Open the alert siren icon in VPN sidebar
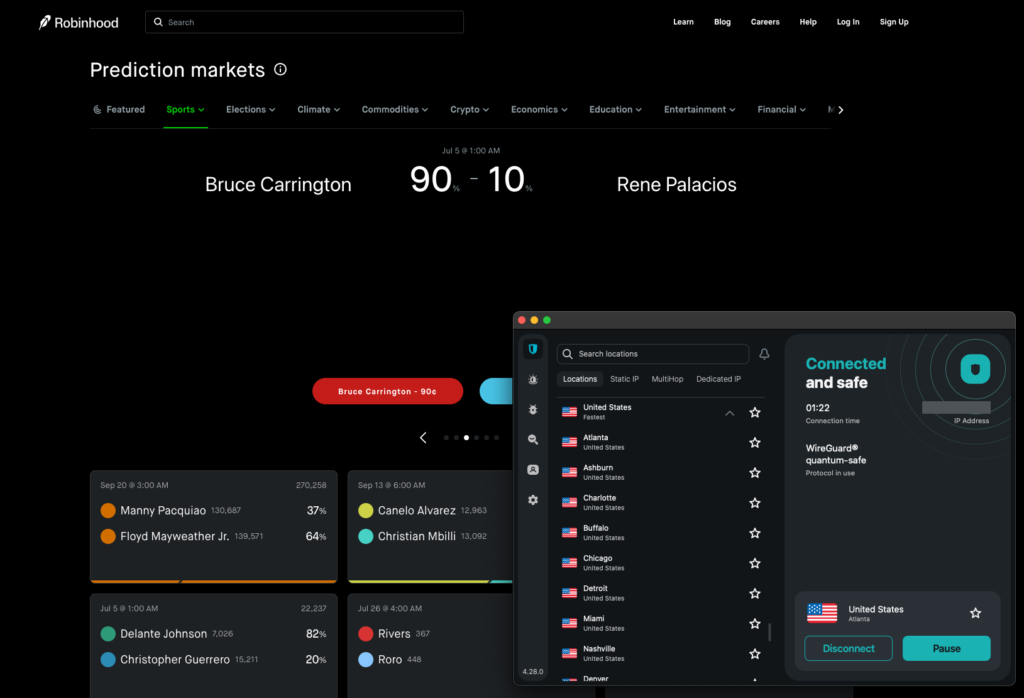 point(533,379)
